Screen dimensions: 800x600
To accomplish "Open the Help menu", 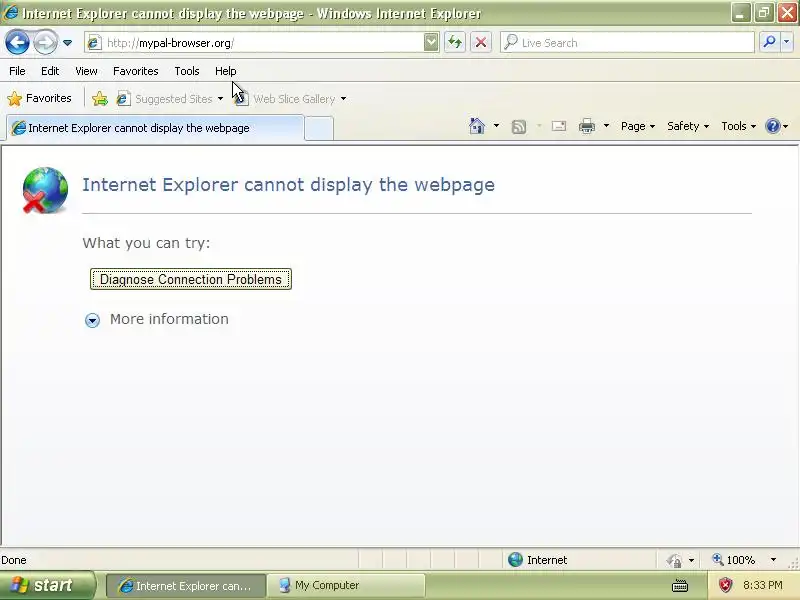I will pos(226,71).
